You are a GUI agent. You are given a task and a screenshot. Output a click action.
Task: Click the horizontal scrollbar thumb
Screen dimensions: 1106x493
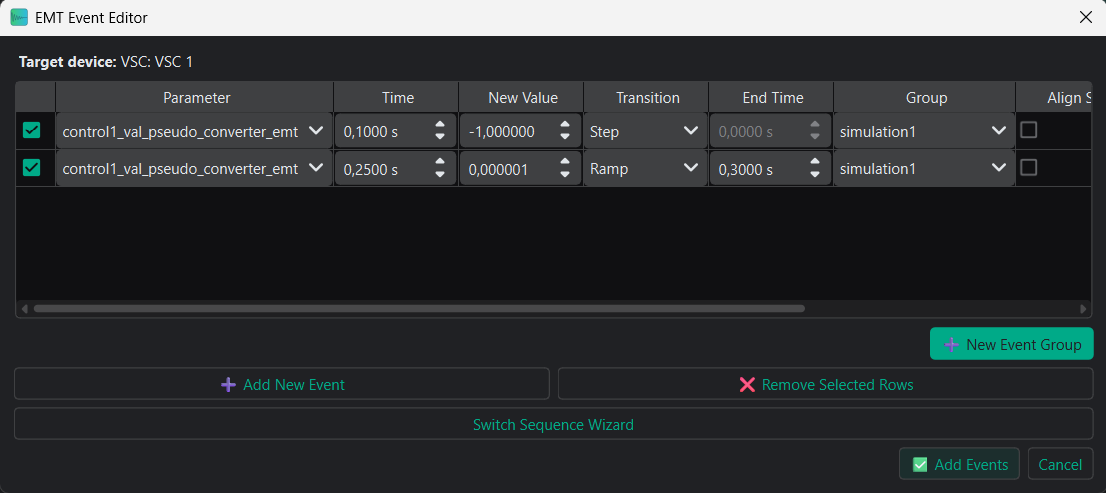tap(419, 308)
